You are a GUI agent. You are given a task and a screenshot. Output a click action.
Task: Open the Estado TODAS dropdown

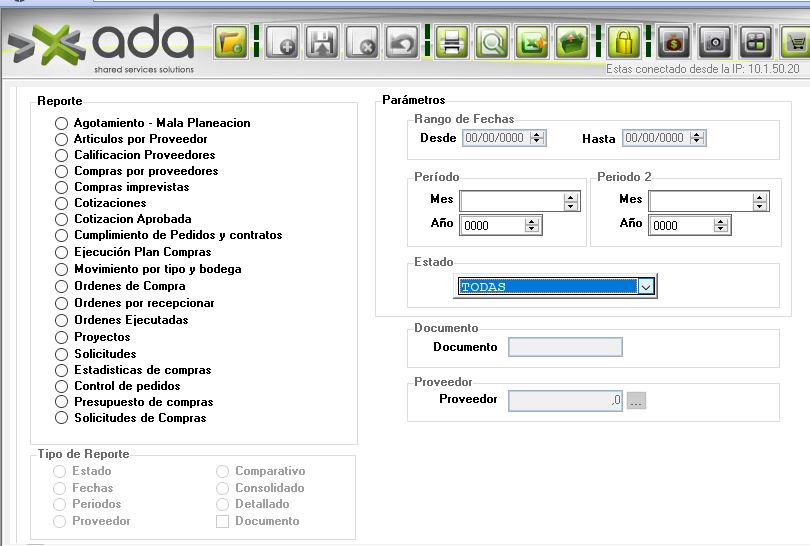coord(646,286)
